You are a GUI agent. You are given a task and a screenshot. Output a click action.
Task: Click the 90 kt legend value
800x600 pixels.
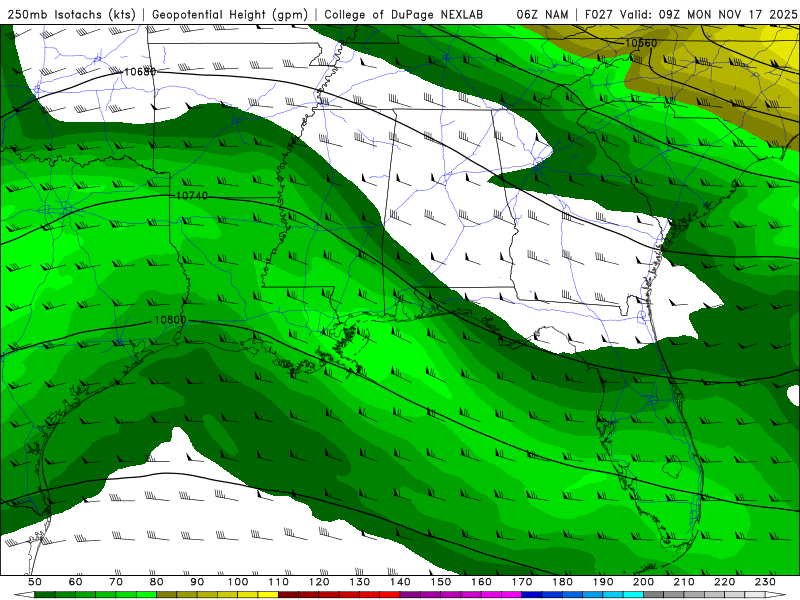click(197, 582)
